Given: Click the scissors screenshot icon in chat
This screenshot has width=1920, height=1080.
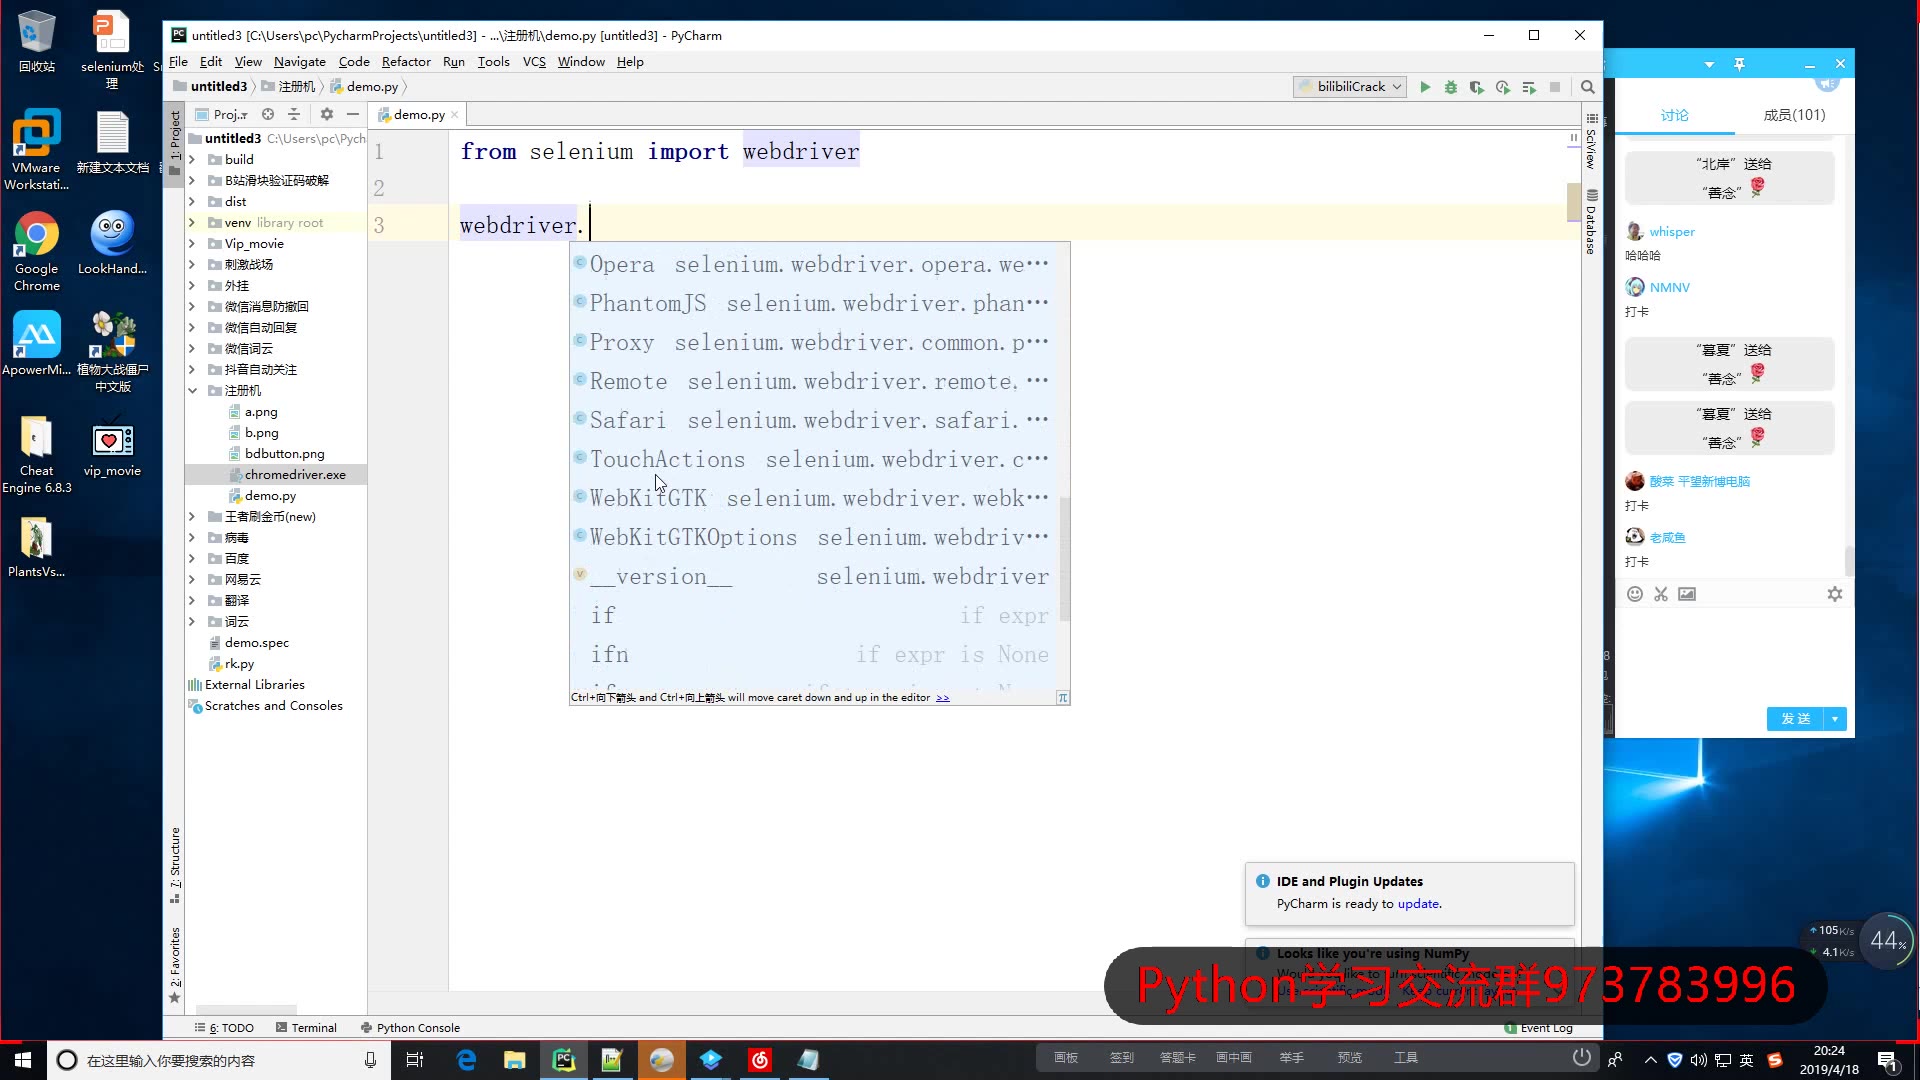Looking at the screenshot, I should coord(1661,594).
